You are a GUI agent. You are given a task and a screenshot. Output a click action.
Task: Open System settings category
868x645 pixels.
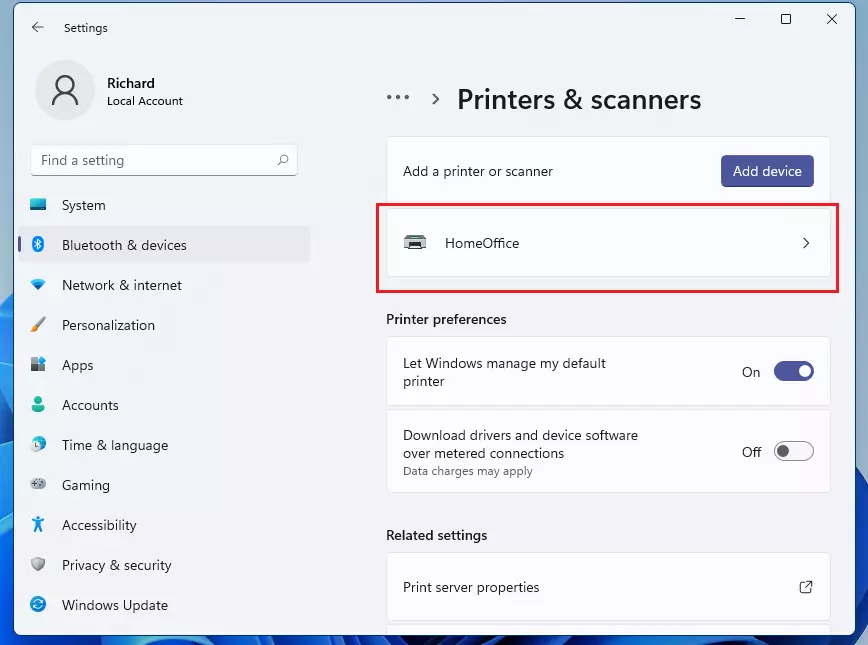pyautogui.click(x=164, y=205)
